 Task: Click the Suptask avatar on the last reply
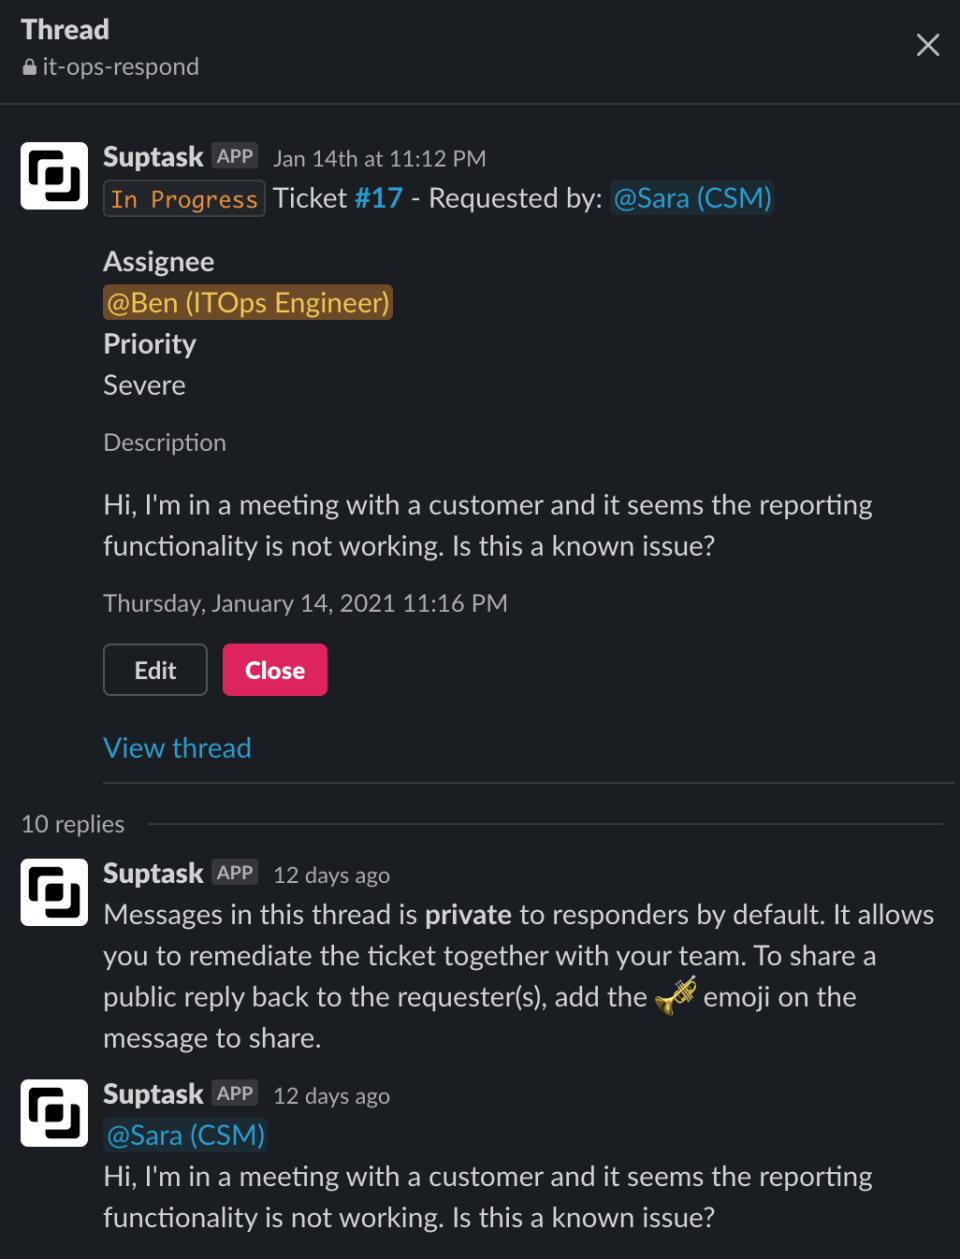tap(54, 1113)
